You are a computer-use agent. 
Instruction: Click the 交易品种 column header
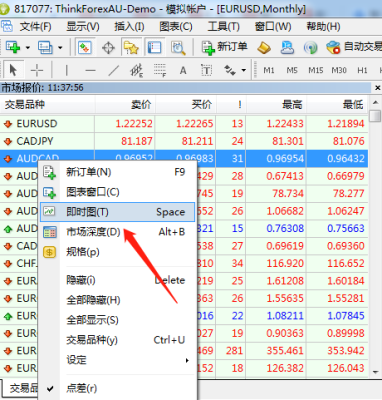click(x=47, y=105)
